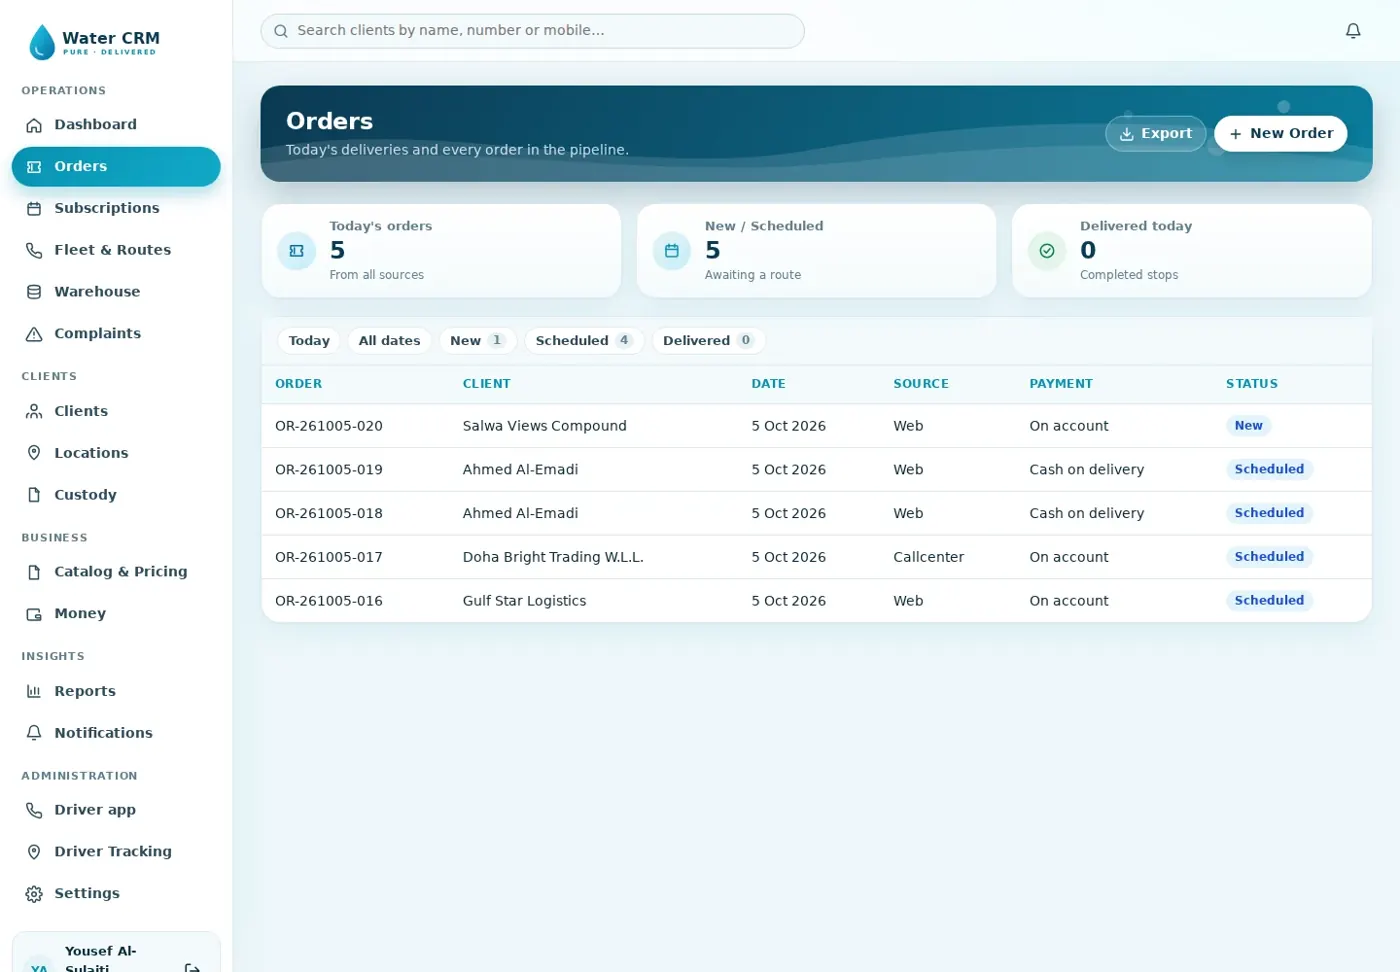Create a New Order

[x=1280, y=133]
